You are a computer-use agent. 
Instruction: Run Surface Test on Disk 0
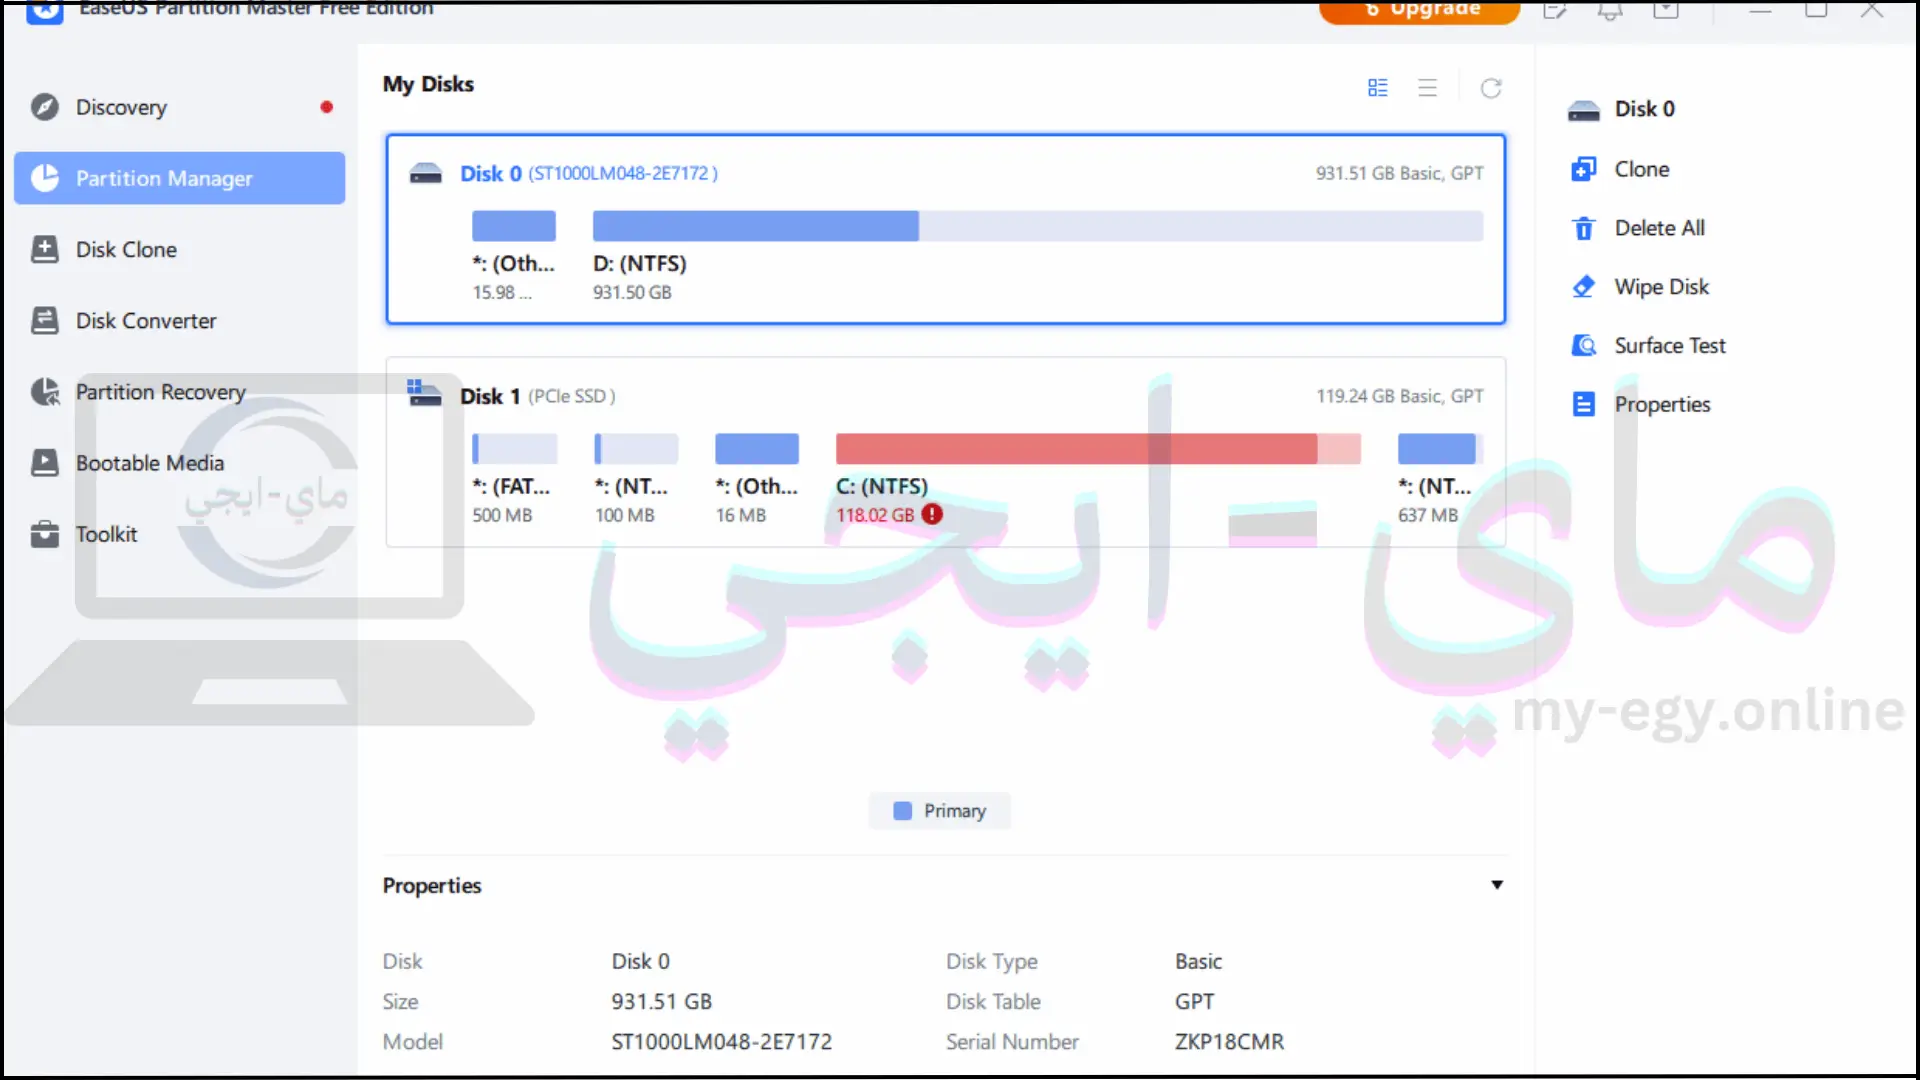click(1670, 346)
